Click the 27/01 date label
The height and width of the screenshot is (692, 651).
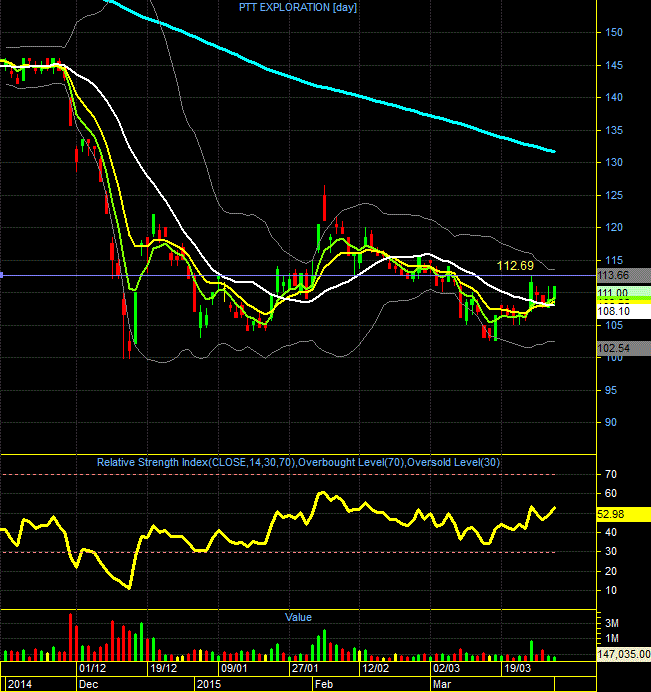click(305, 668)
